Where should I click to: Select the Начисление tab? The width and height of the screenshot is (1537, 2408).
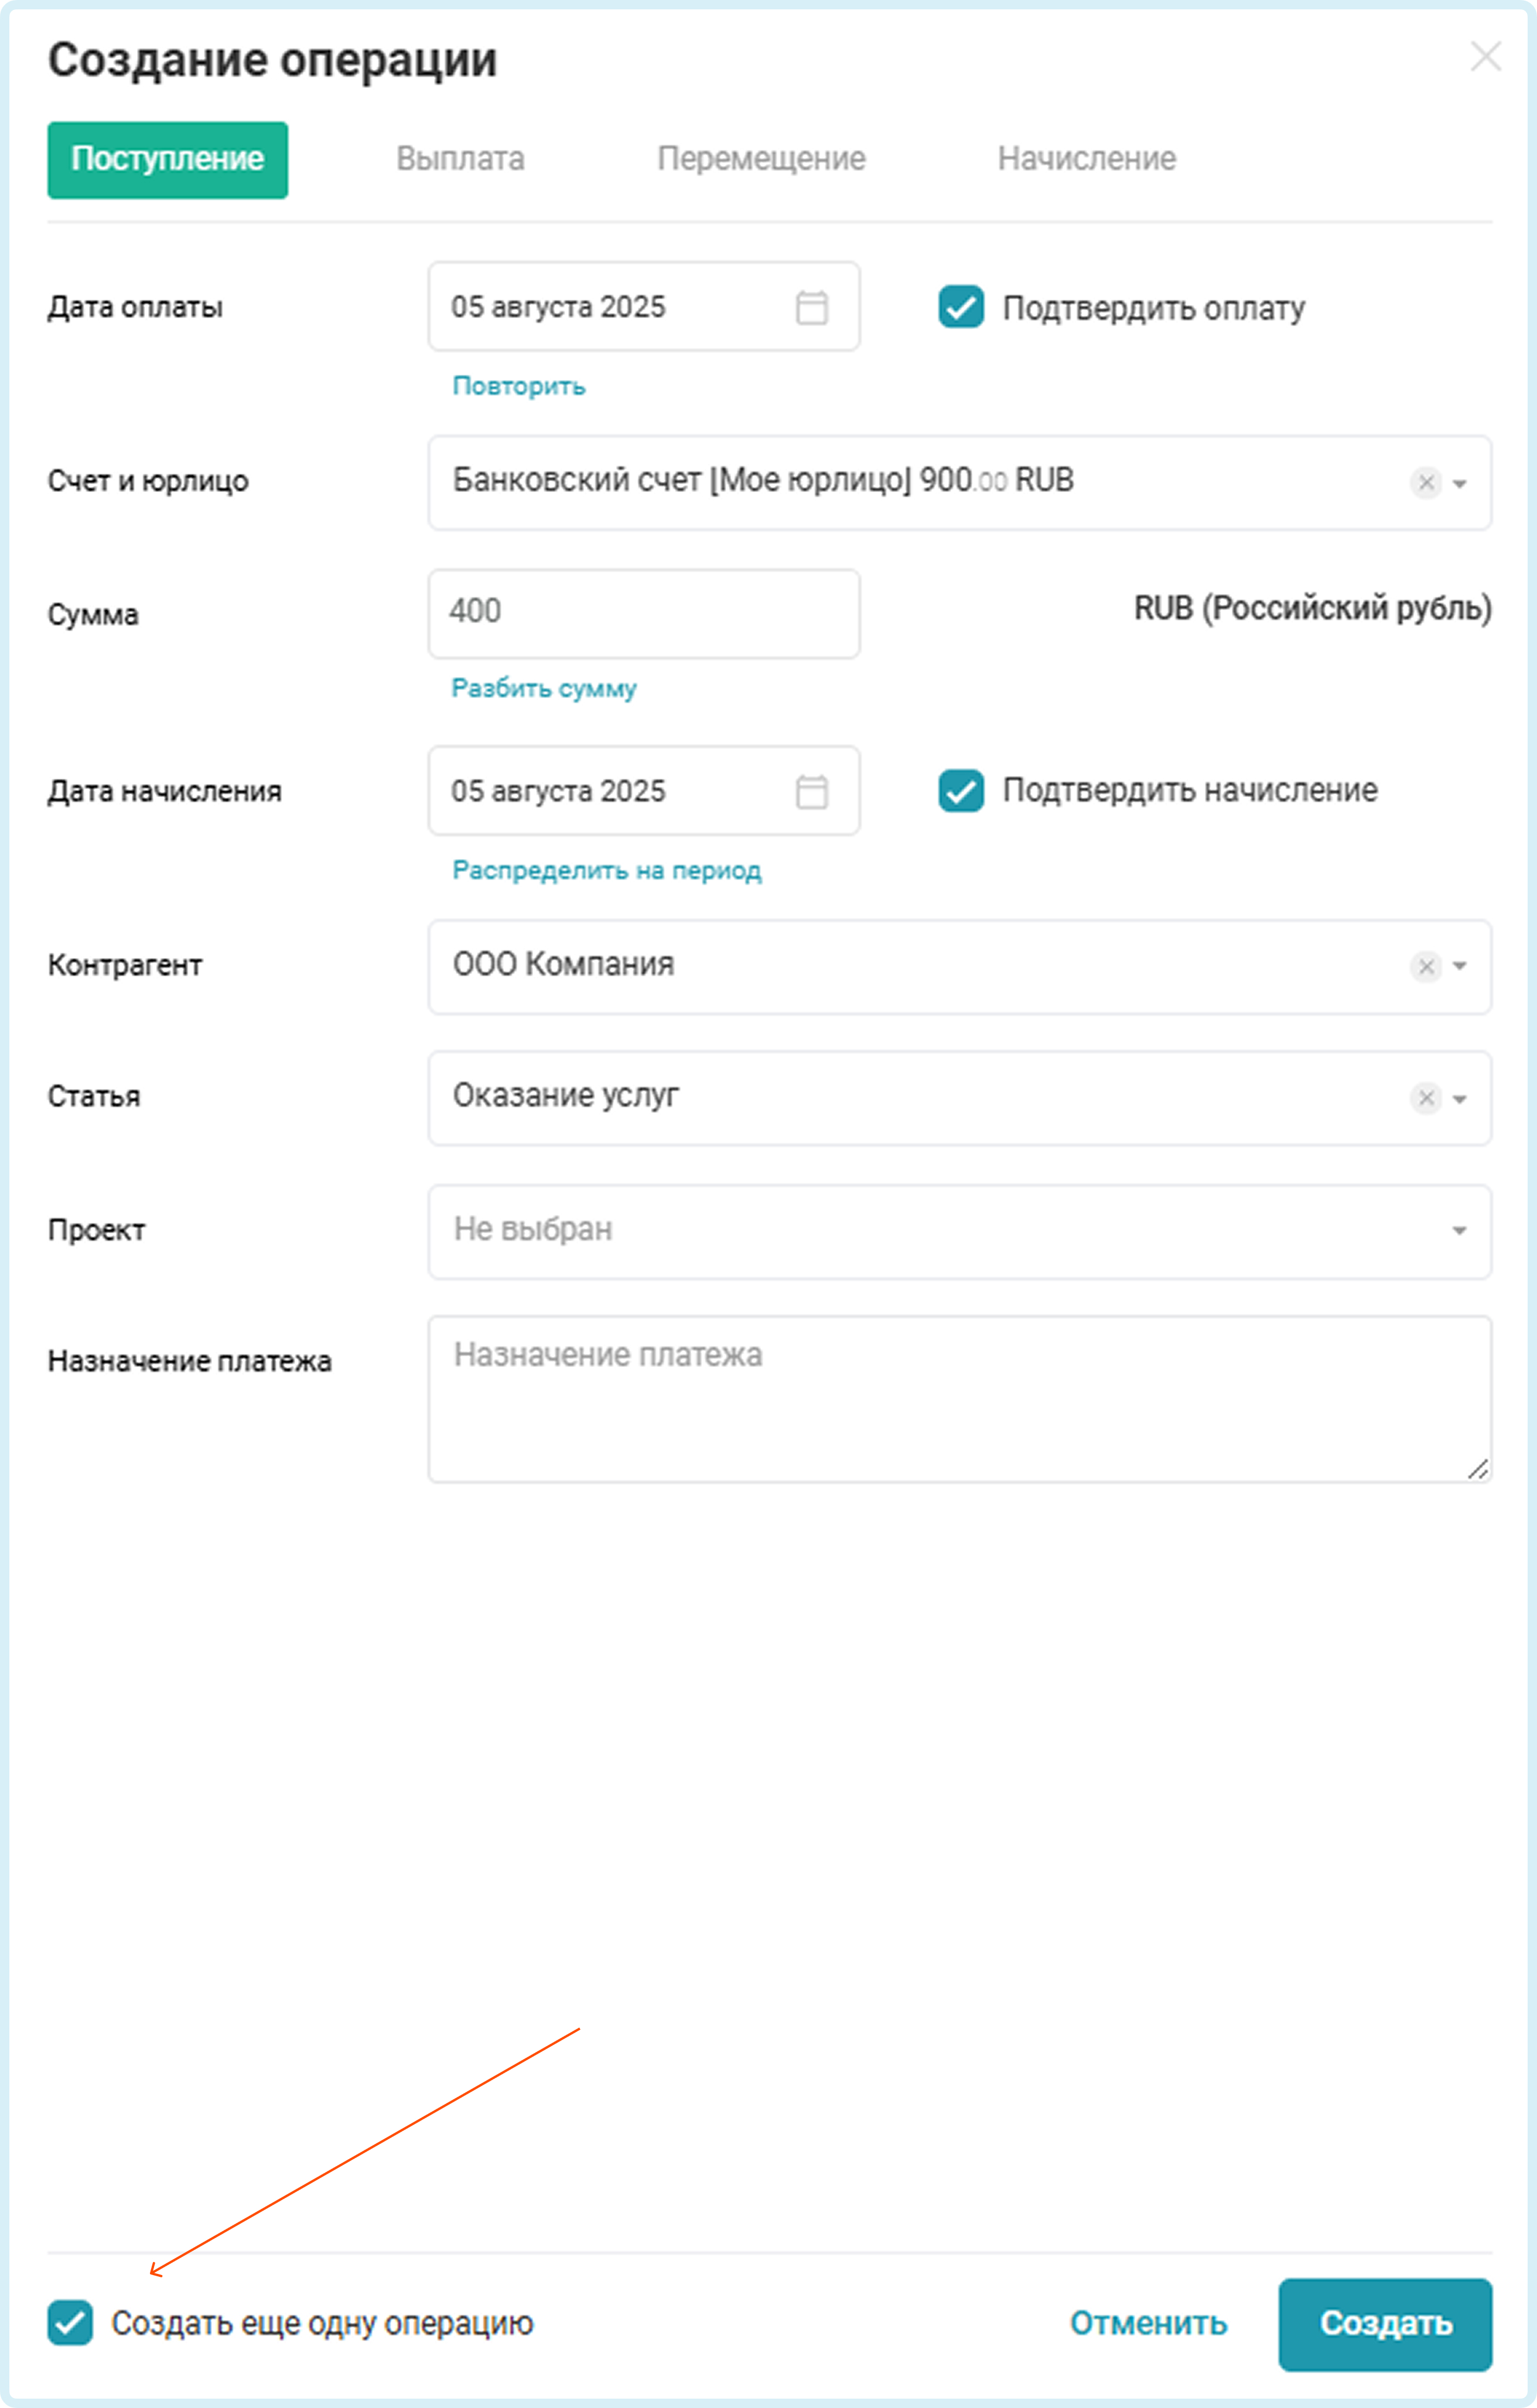1087,159
